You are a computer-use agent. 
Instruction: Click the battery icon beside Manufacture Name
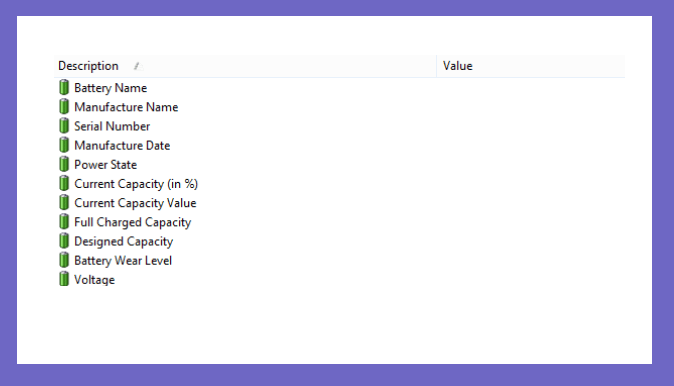[x=64, y=107]
